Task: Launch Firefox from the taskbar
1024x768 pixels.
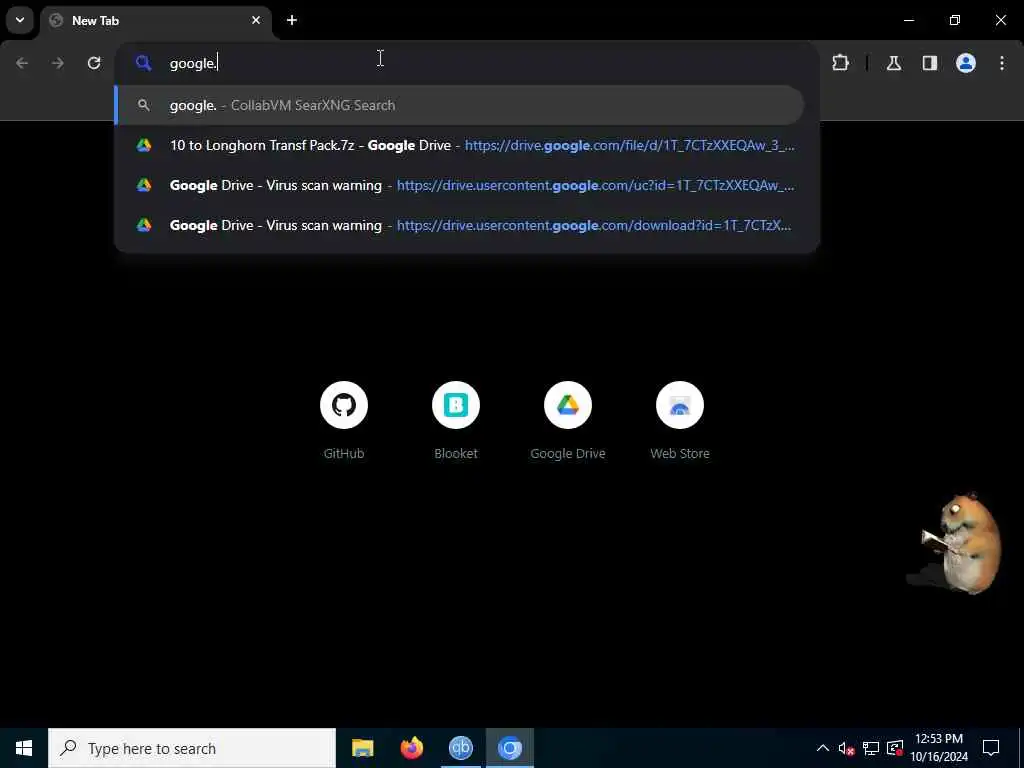Action: pos(411,748)
